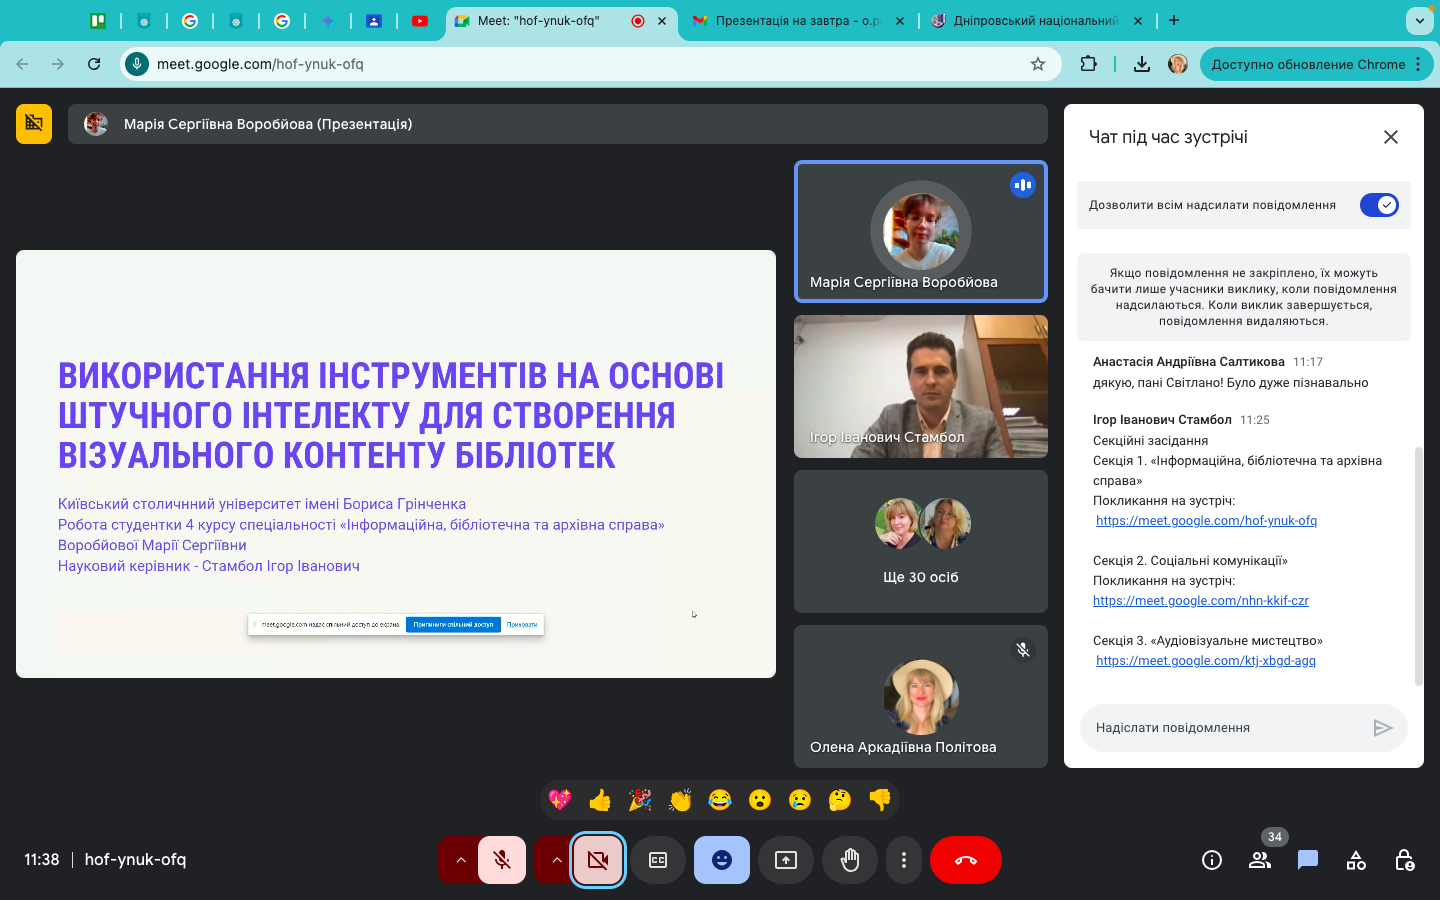The width and height of the screenshot is (1440, 900).
Task: Open the emoji reactions button
Action: (722, 860)
